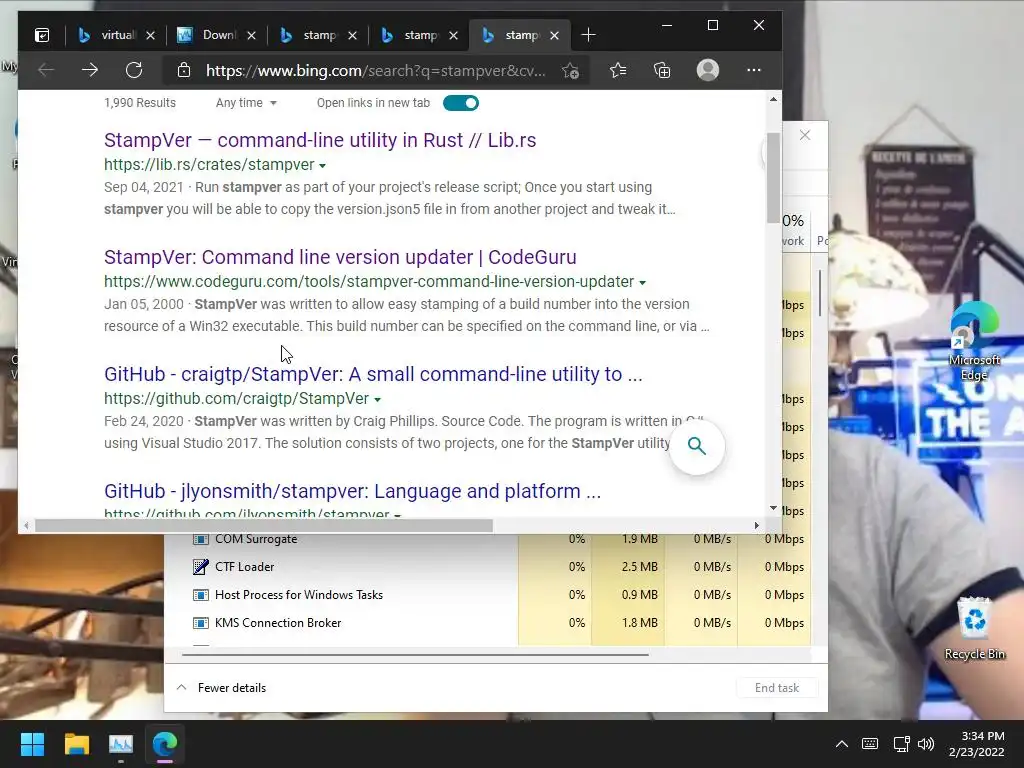The width and height of the screenshot is (1024, 768).
Task: Click the browser vertical scrollbar thumb
Action: pyautogui.click(x=773, y=178)
